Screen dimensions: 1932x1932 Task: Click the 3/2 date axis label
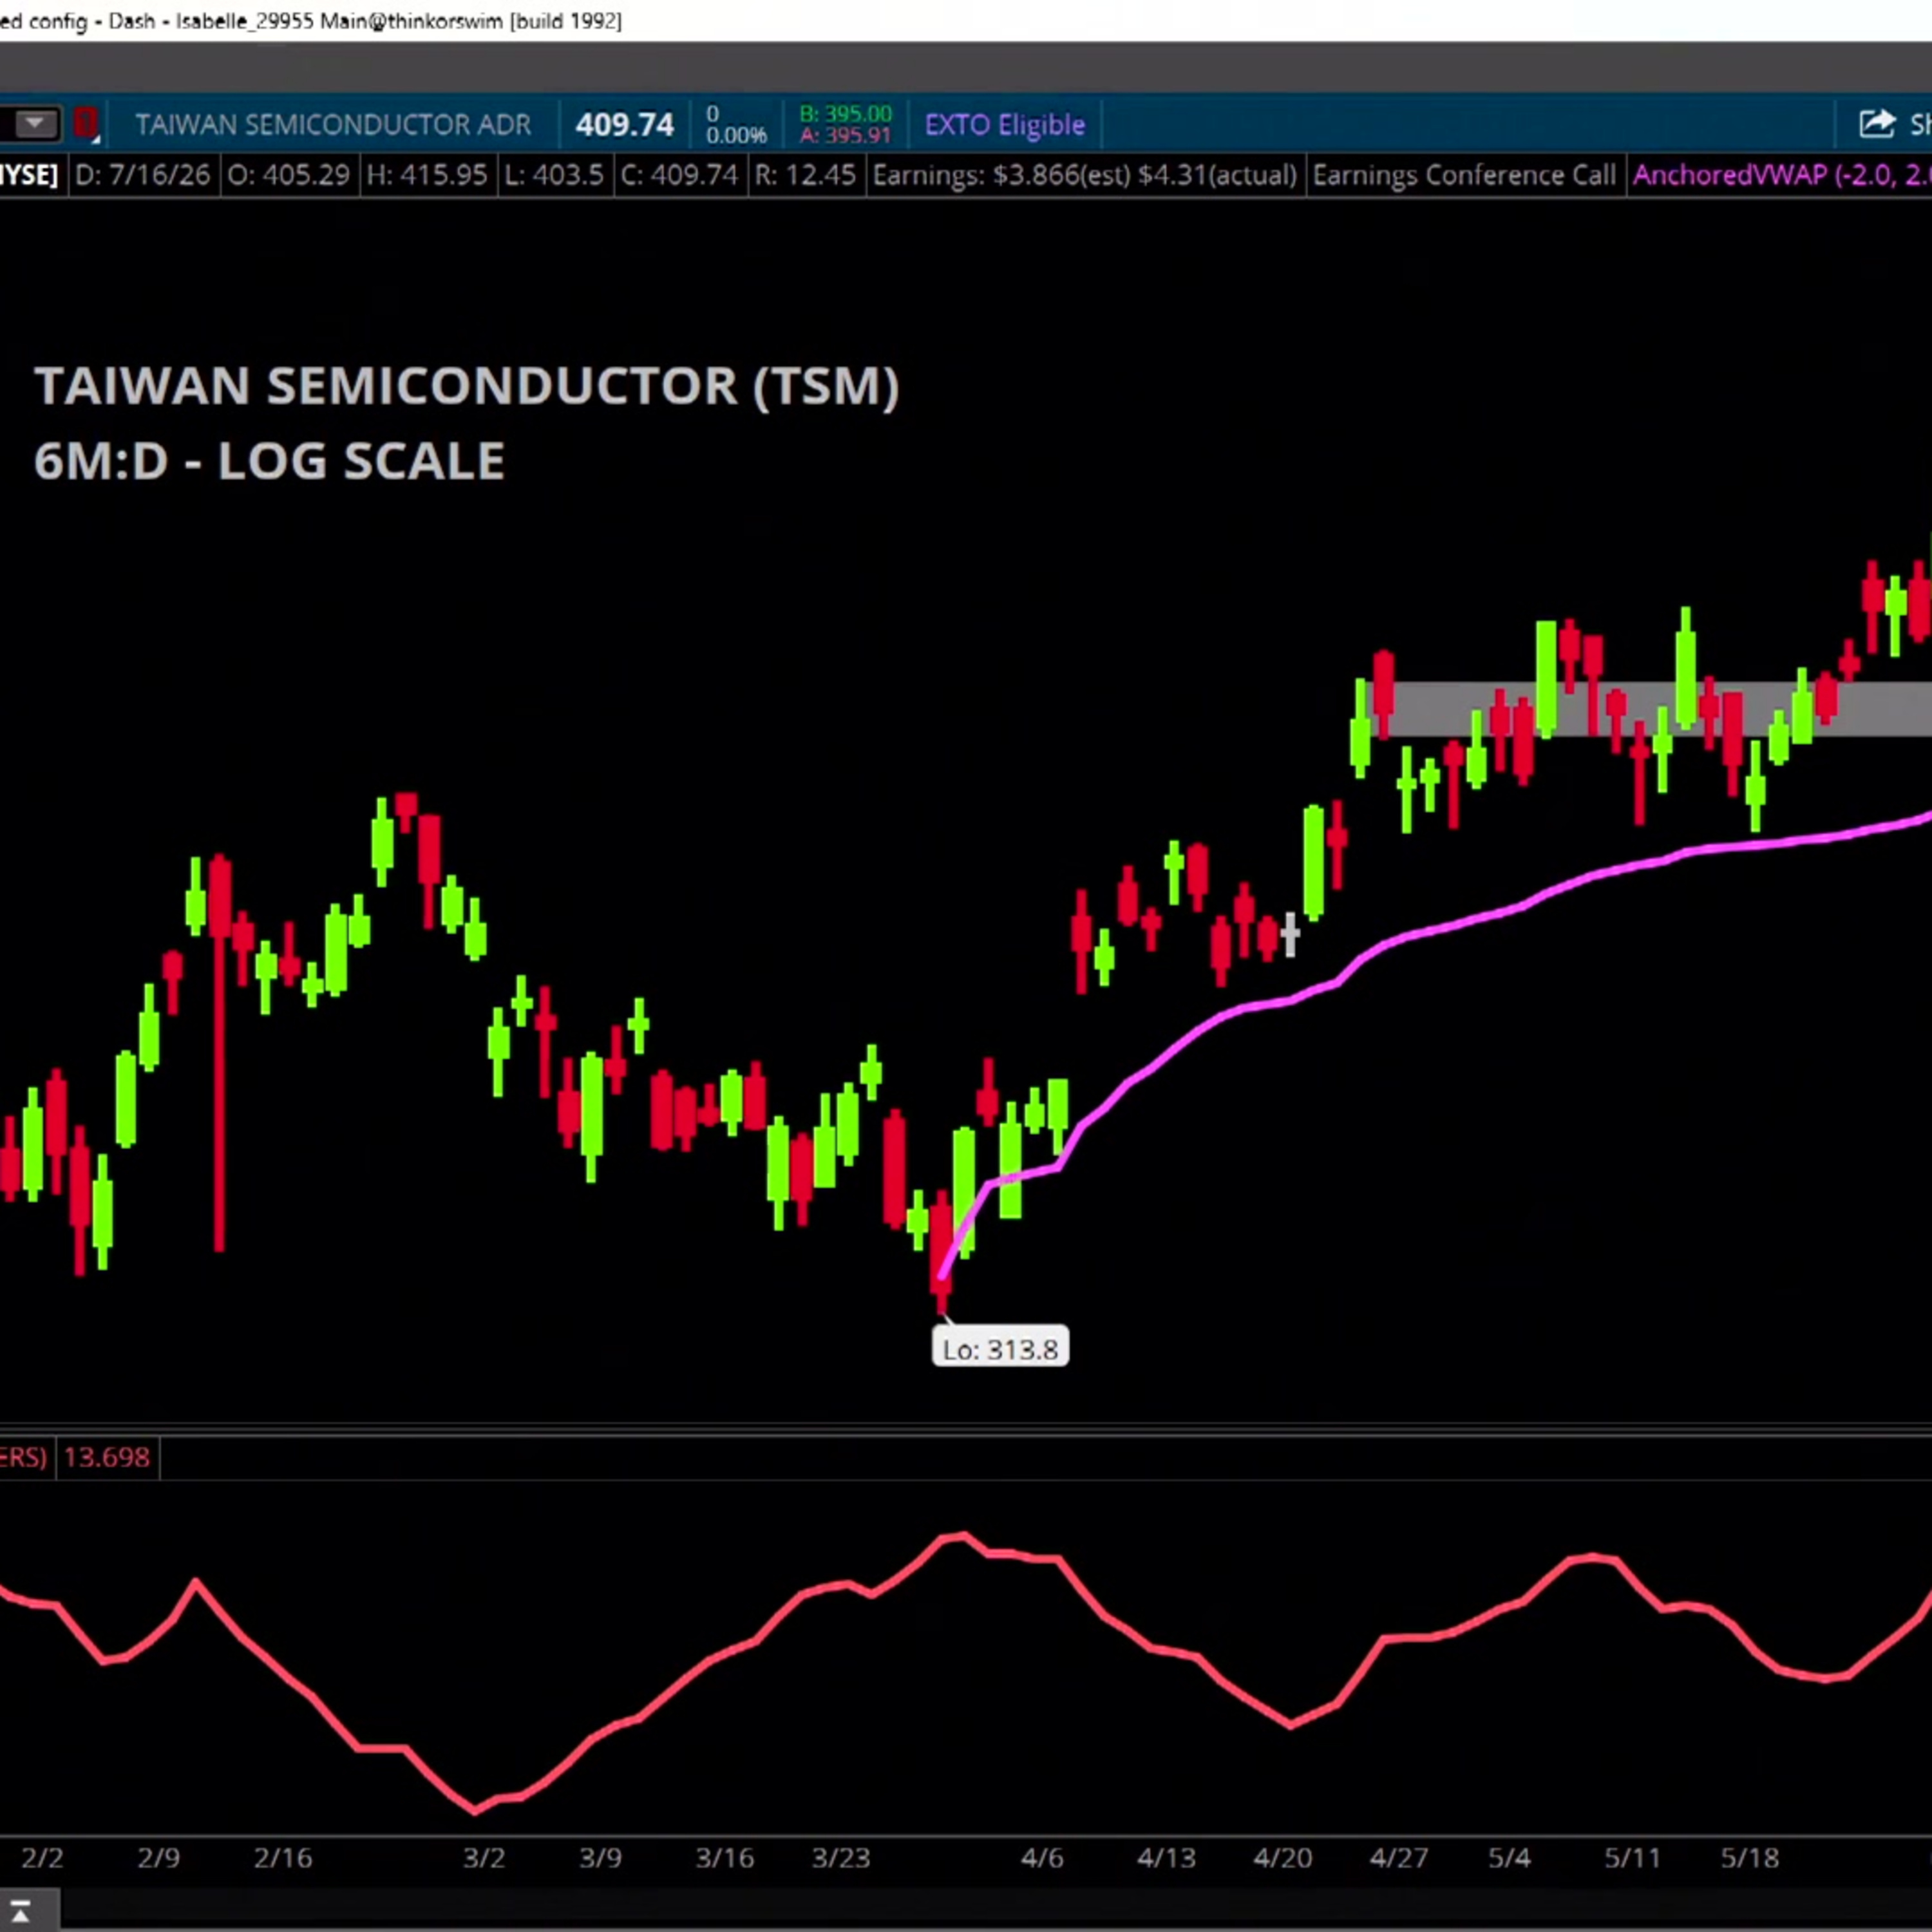(x=484, y=1858)
